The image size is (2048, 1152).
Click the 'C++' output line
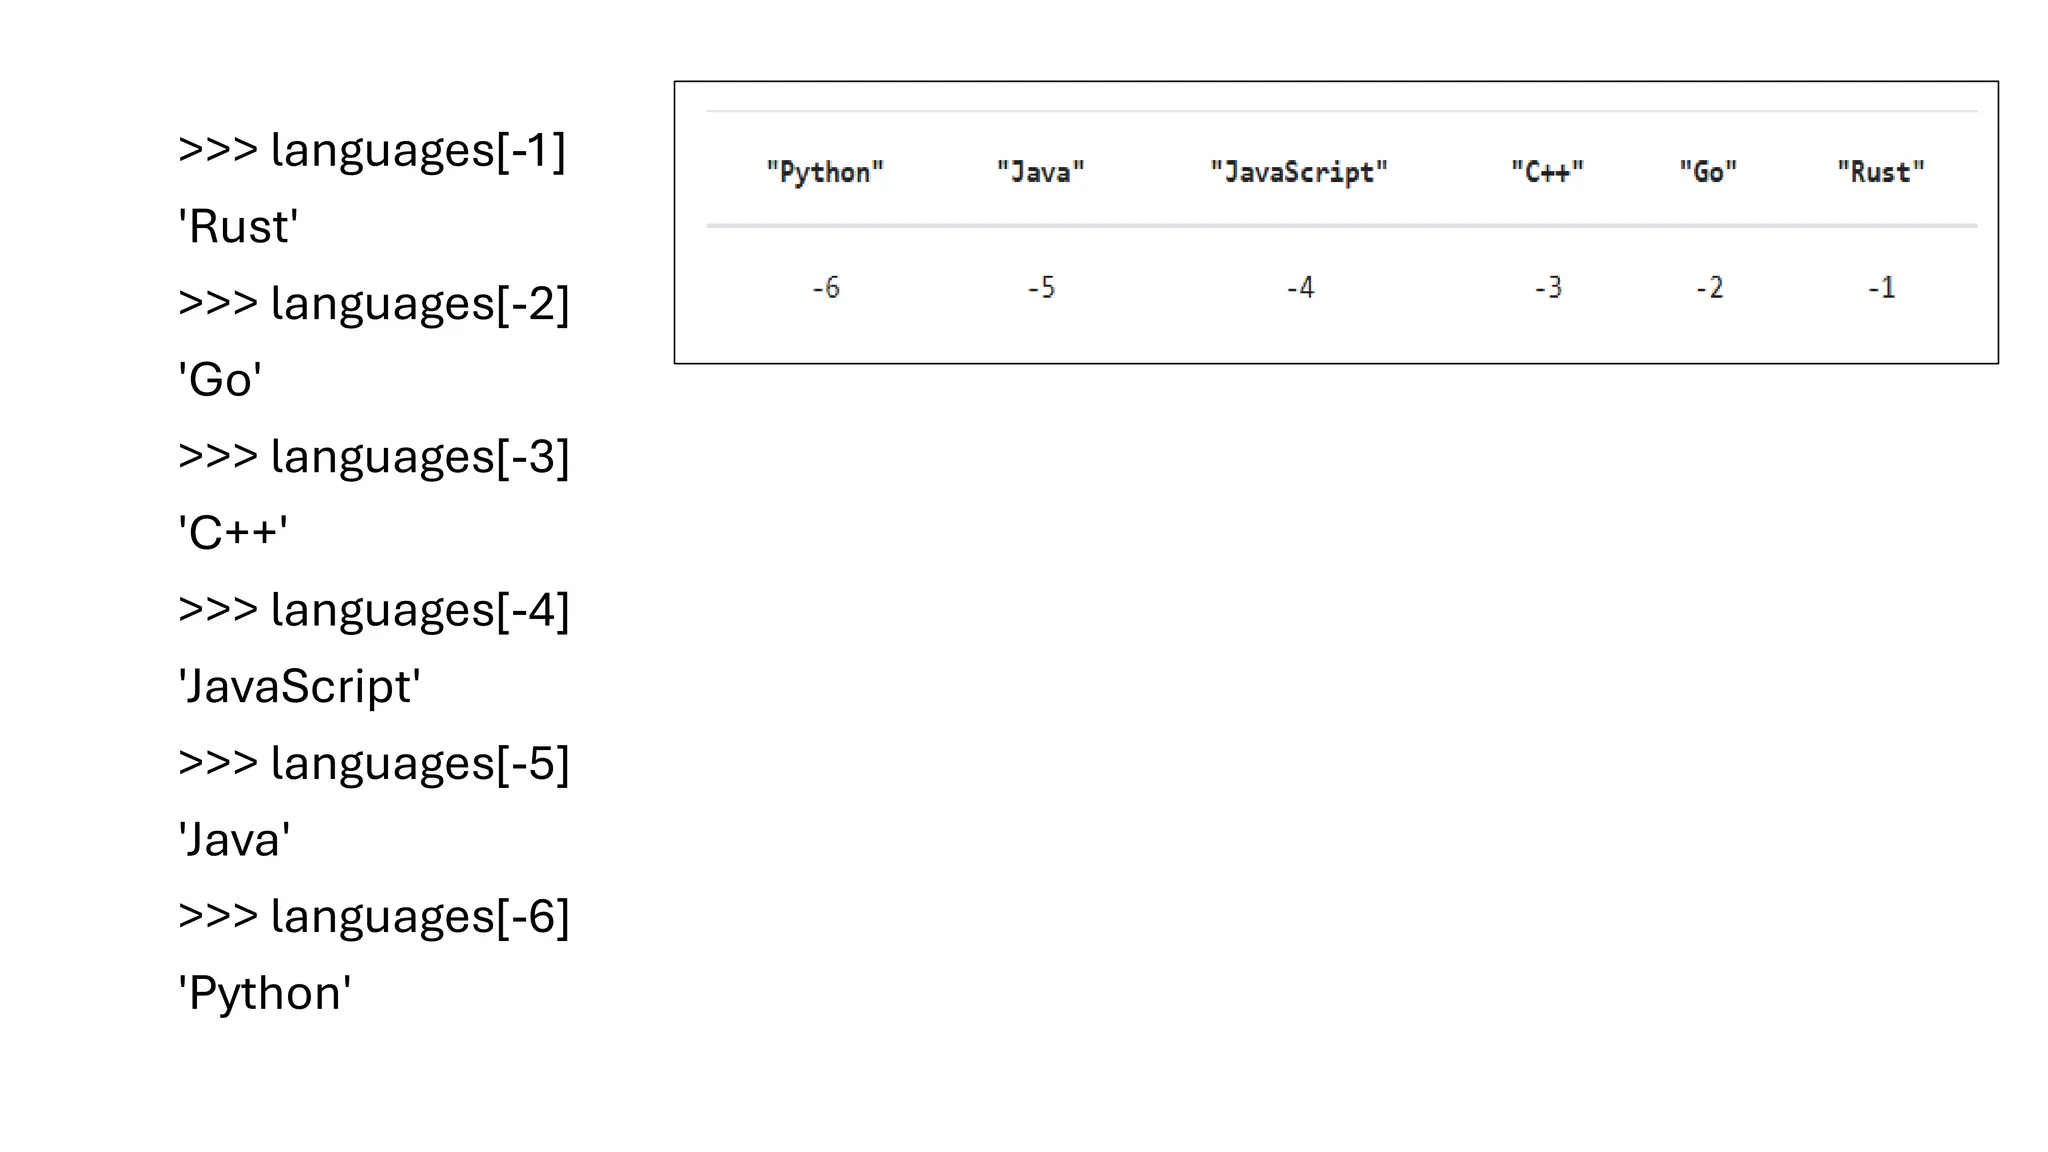coord(233,533)
